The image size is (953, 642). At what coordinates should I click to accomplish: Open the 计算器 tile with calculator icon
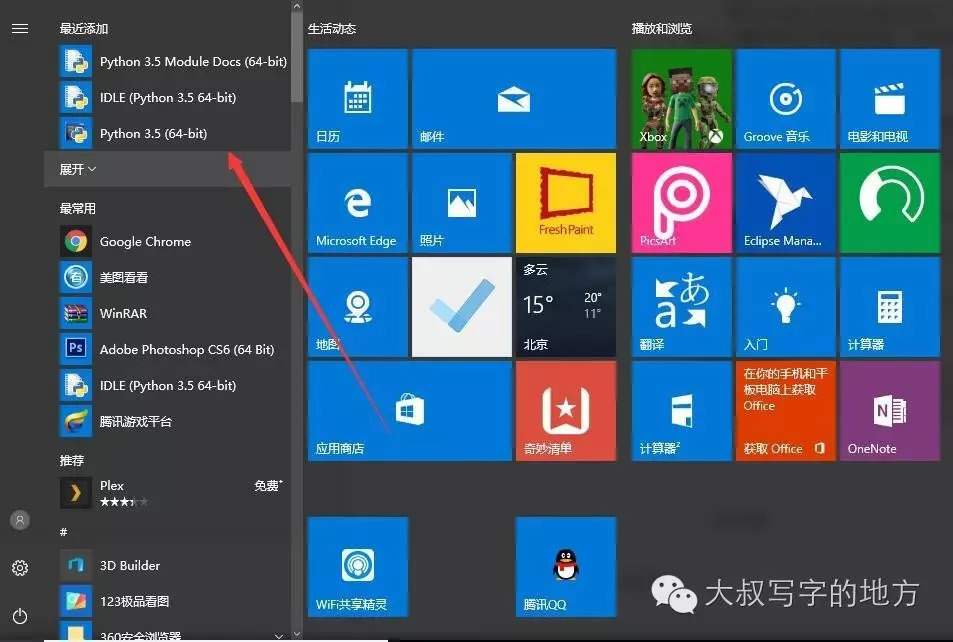890,307
